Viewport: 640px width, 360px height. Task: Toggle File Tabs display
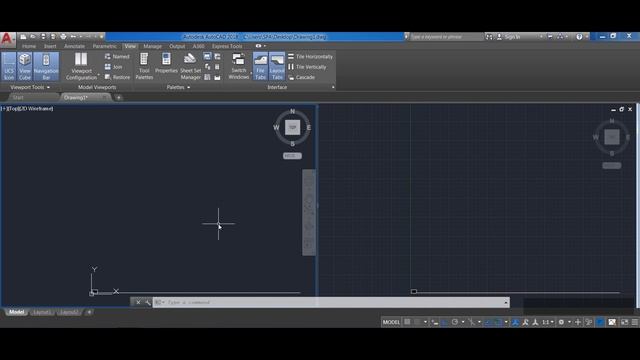[x=260, y=66]
